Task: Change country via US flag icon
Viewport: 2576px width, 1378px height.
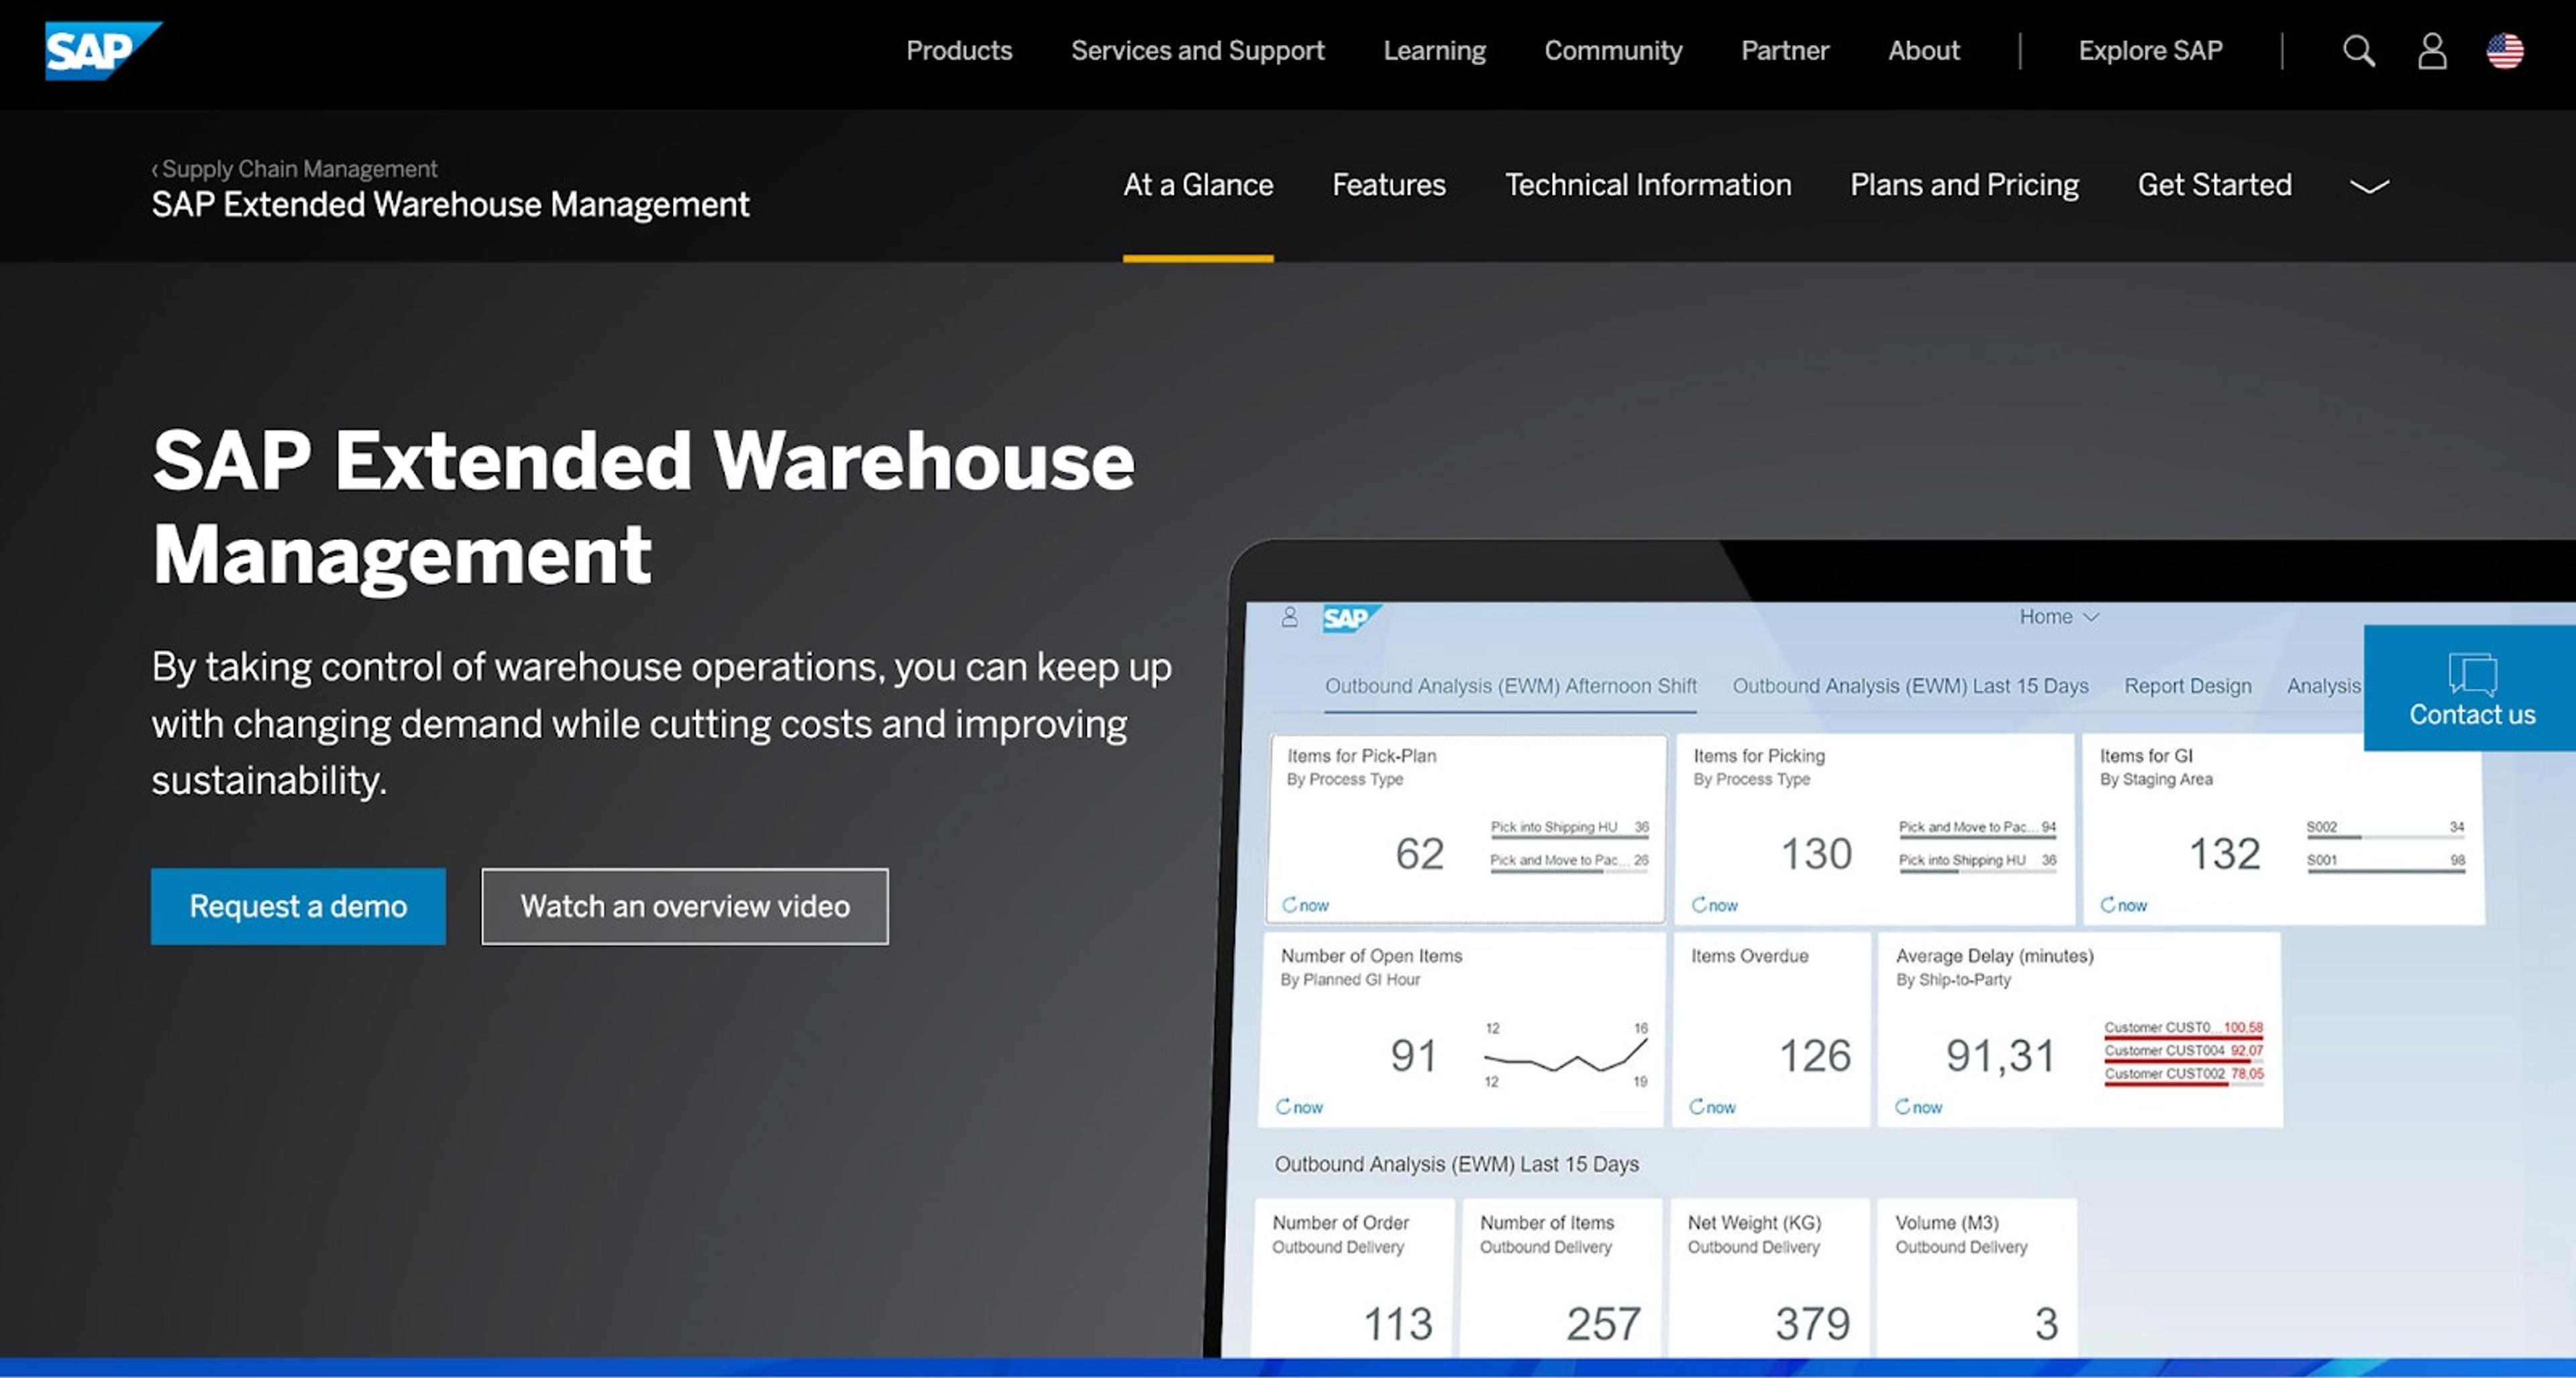Action: tap(2505, 50)
